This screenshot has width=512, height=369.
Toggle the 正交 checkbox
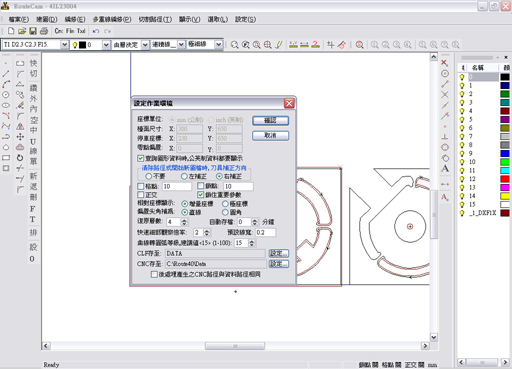(x=141, y=195)
